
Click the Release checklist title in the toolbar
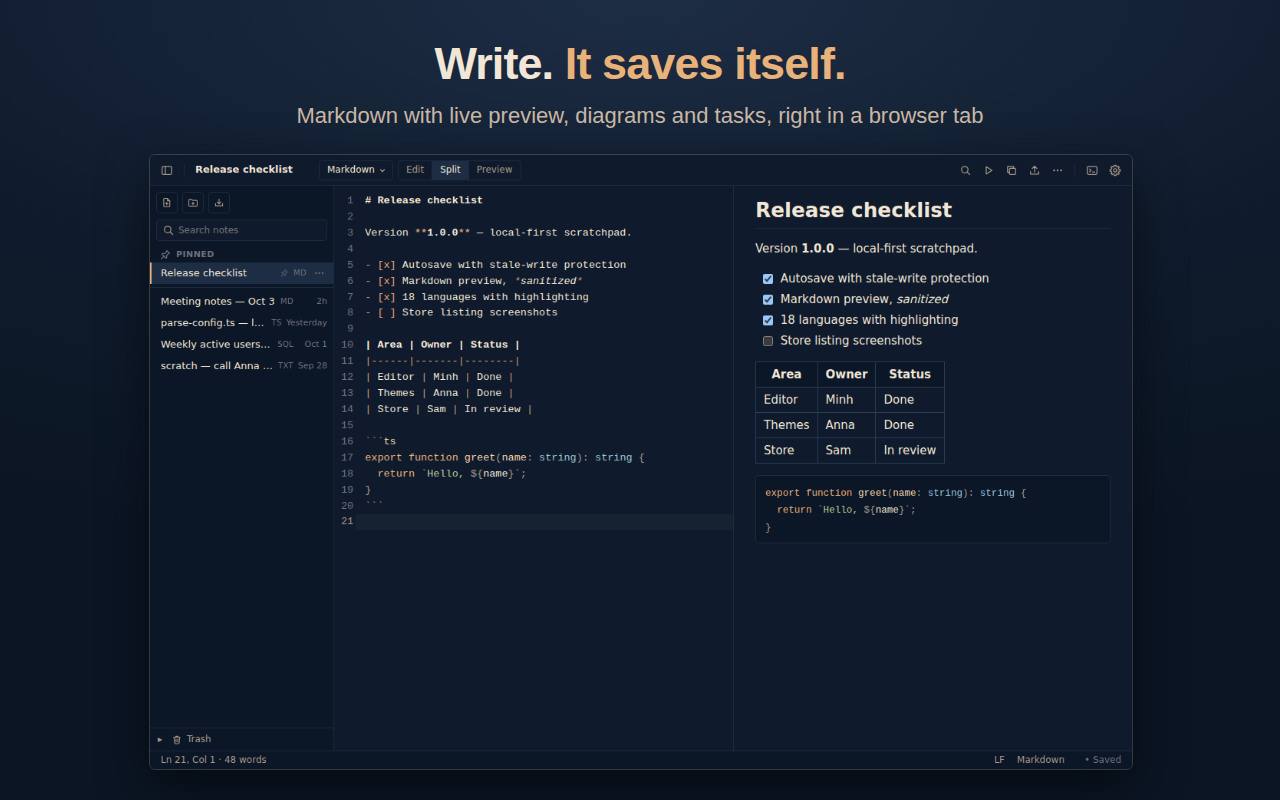click(x=244, y=170)
